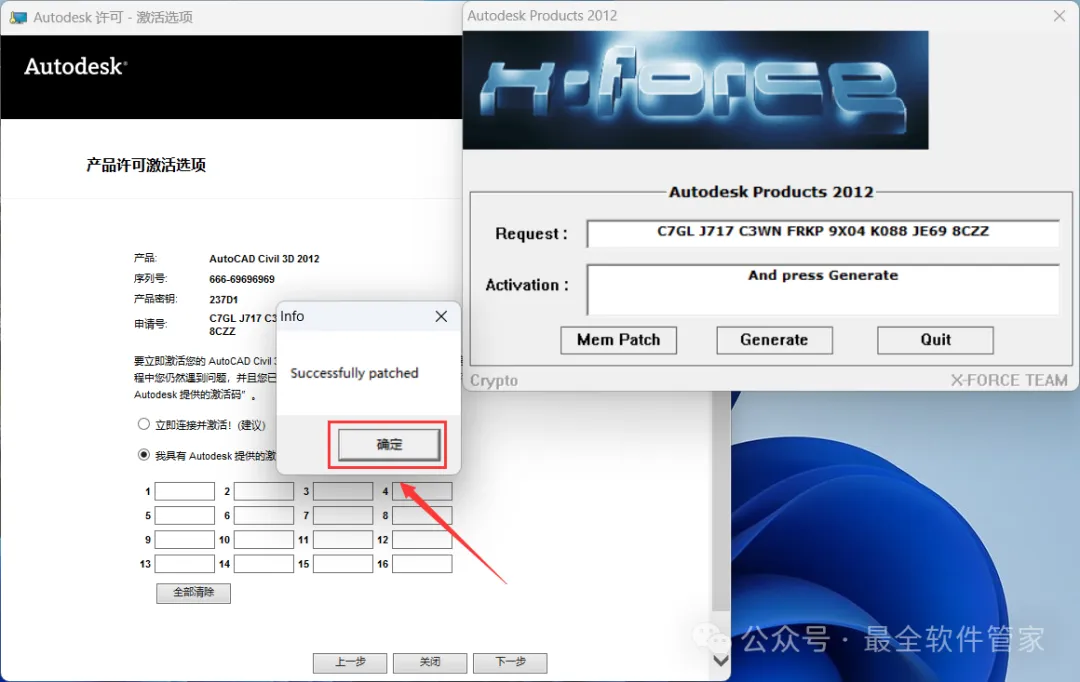Click activation code box 9
1080x682 pixels.
(x=185, y=539)
